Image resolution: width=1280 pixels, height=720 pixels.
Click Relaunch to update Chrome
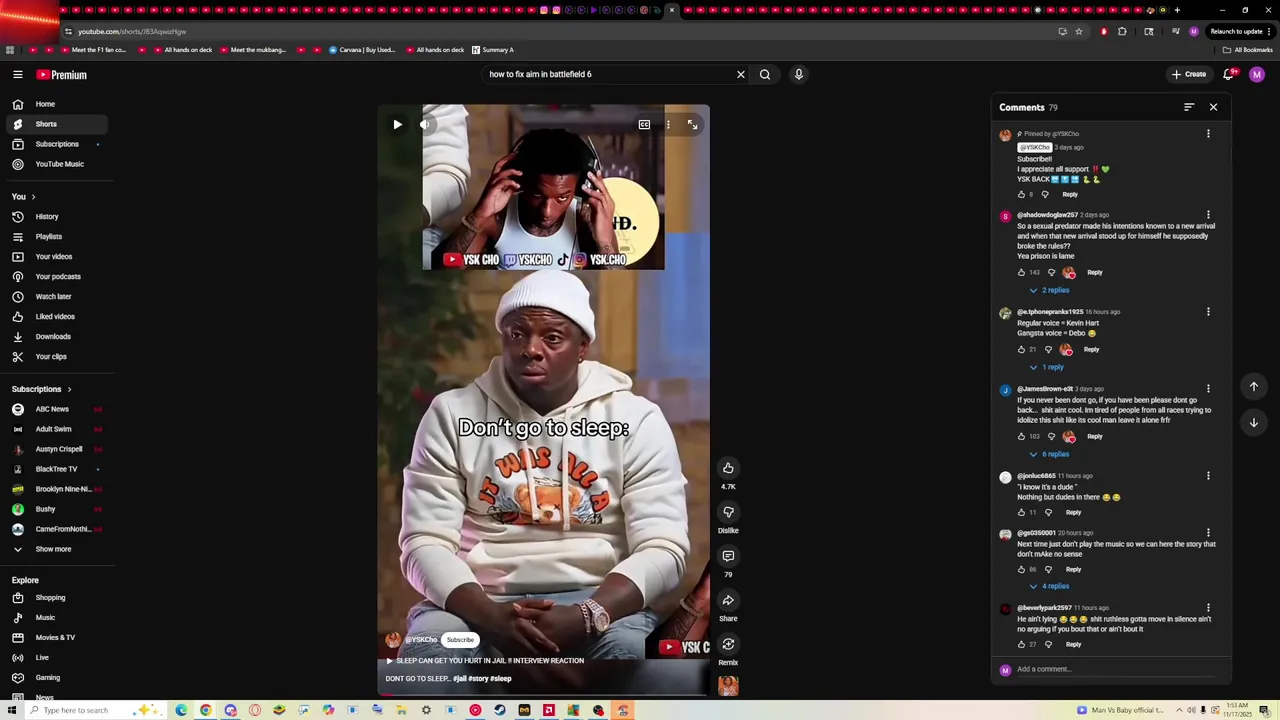1241,31
